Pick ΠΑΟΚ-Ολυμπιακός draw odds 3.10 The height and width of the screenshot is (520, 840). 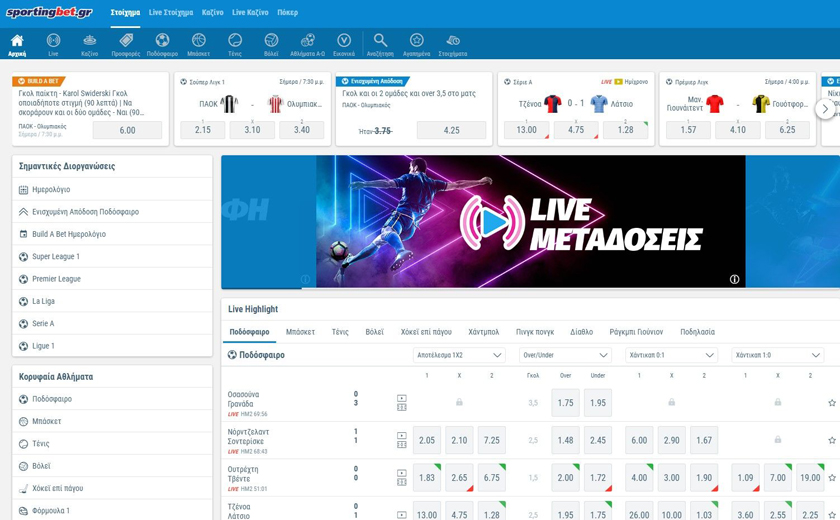[x=252, y=130]
